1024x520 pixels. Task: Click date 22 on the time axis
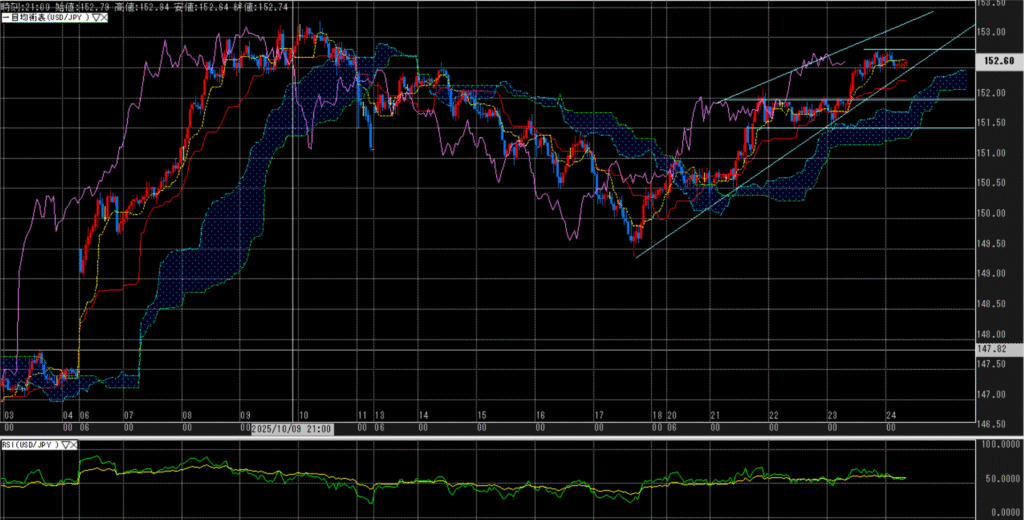click(x=774, y=414)
